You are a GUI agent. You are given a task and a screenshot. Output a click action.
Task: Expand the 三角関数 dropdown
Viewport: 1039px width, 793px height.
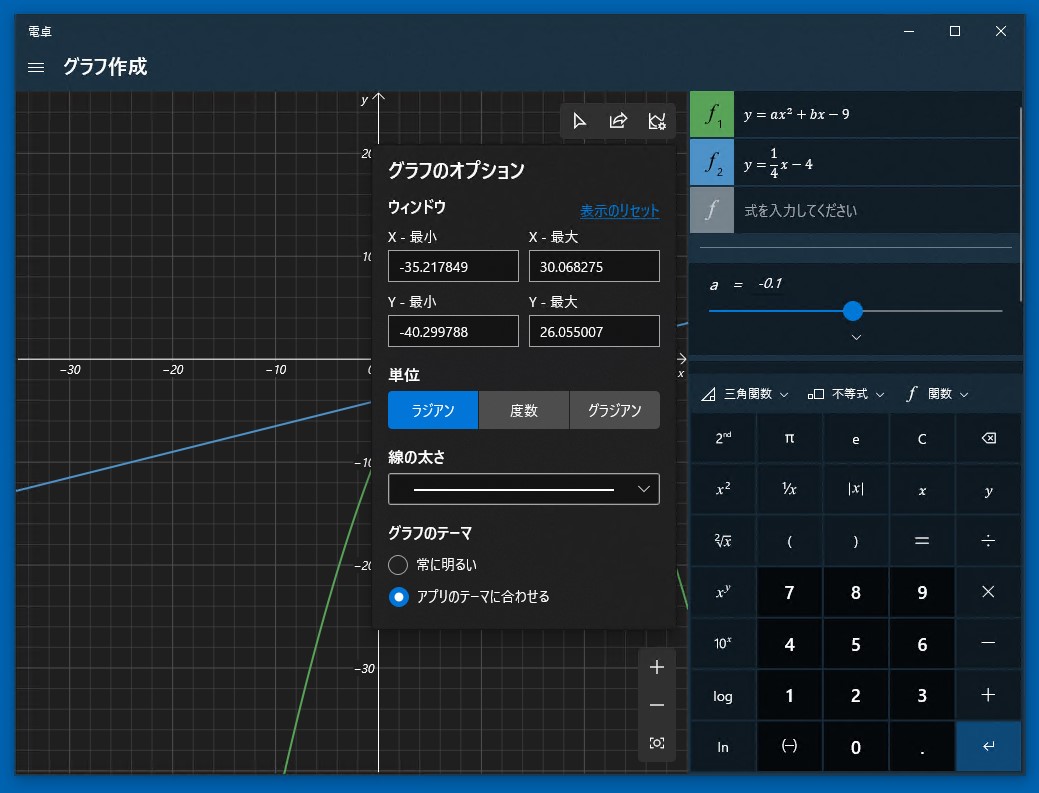(x=745, y=394)
